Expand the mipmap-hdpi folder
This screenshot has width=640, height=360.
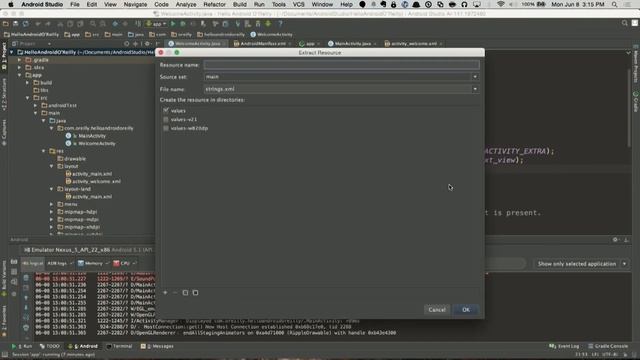pyautogui.click(x=51, y=212)
